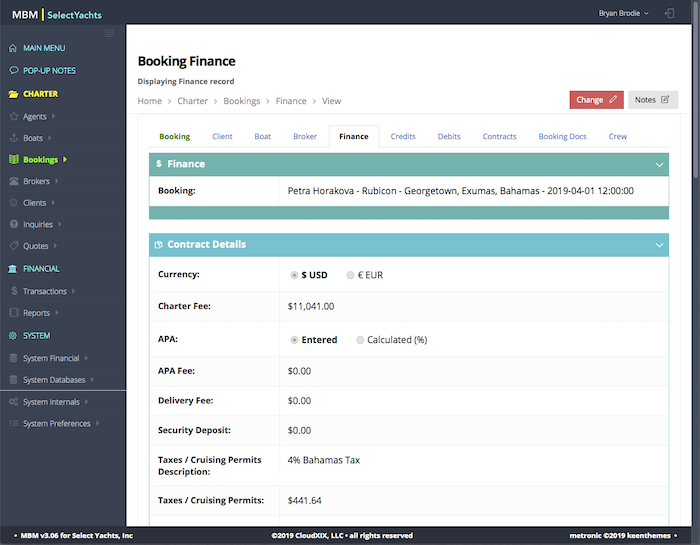This screenshot has height=545, width=700.
Task: Open the Broker tab
Action: 305,136
